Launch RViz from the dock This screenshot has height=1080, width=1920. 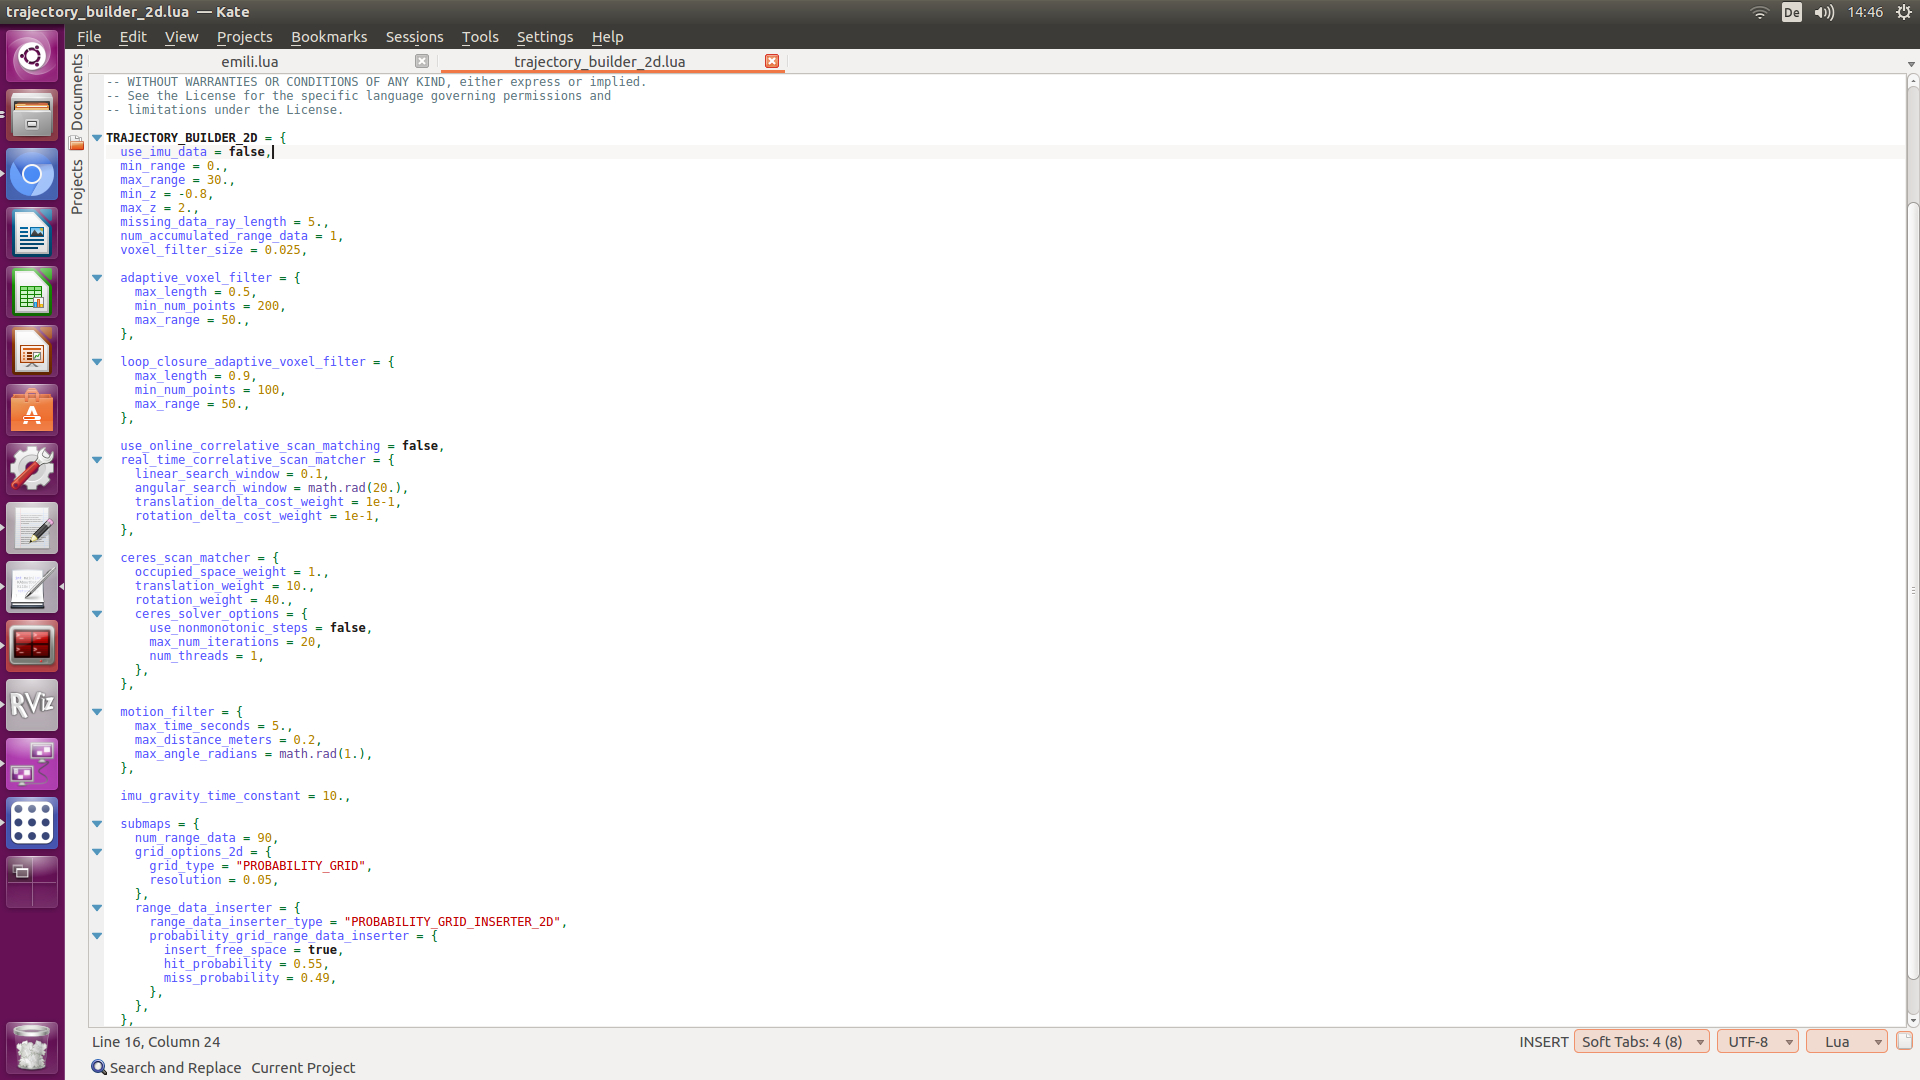click(32, 705)
